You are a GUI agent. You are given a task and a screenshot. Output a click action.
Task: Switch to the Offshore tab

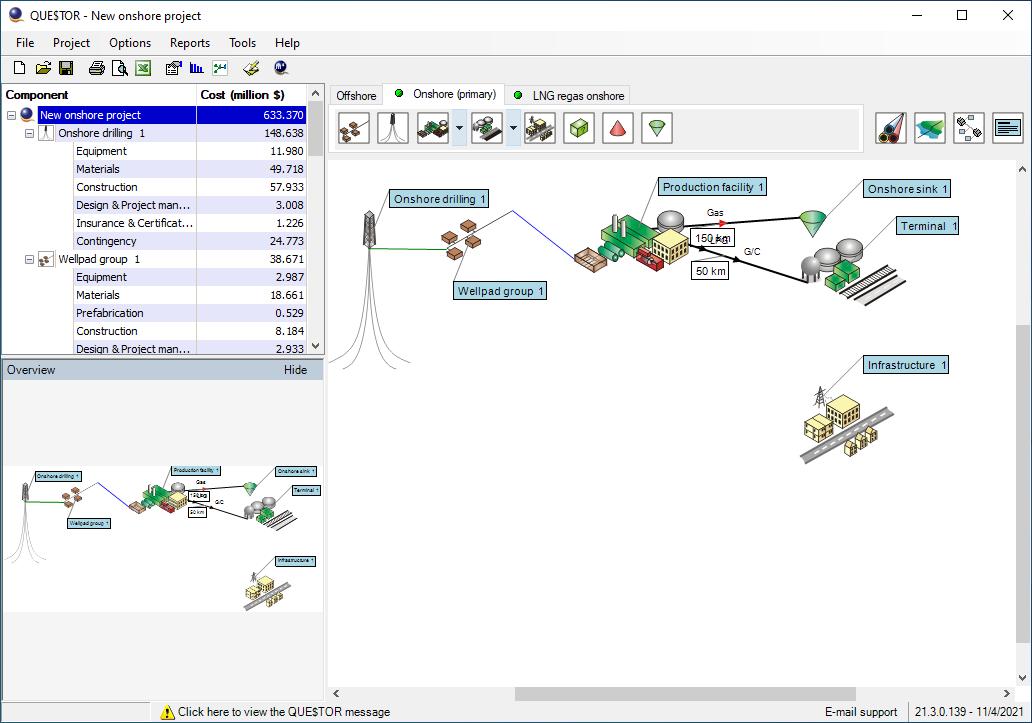(356, 95)
